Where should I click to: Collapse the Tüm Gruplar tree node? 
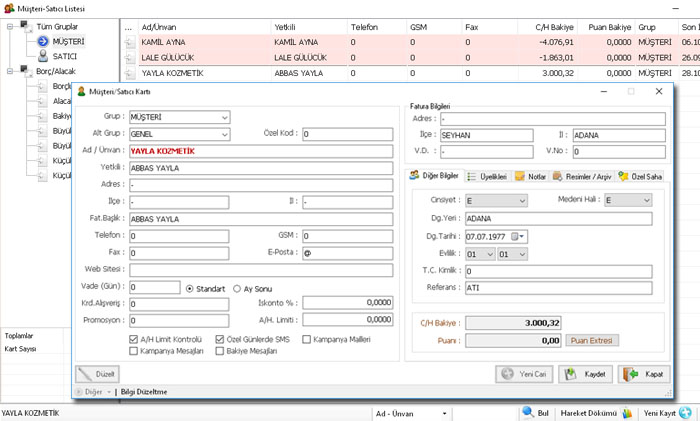coord(10,27)
